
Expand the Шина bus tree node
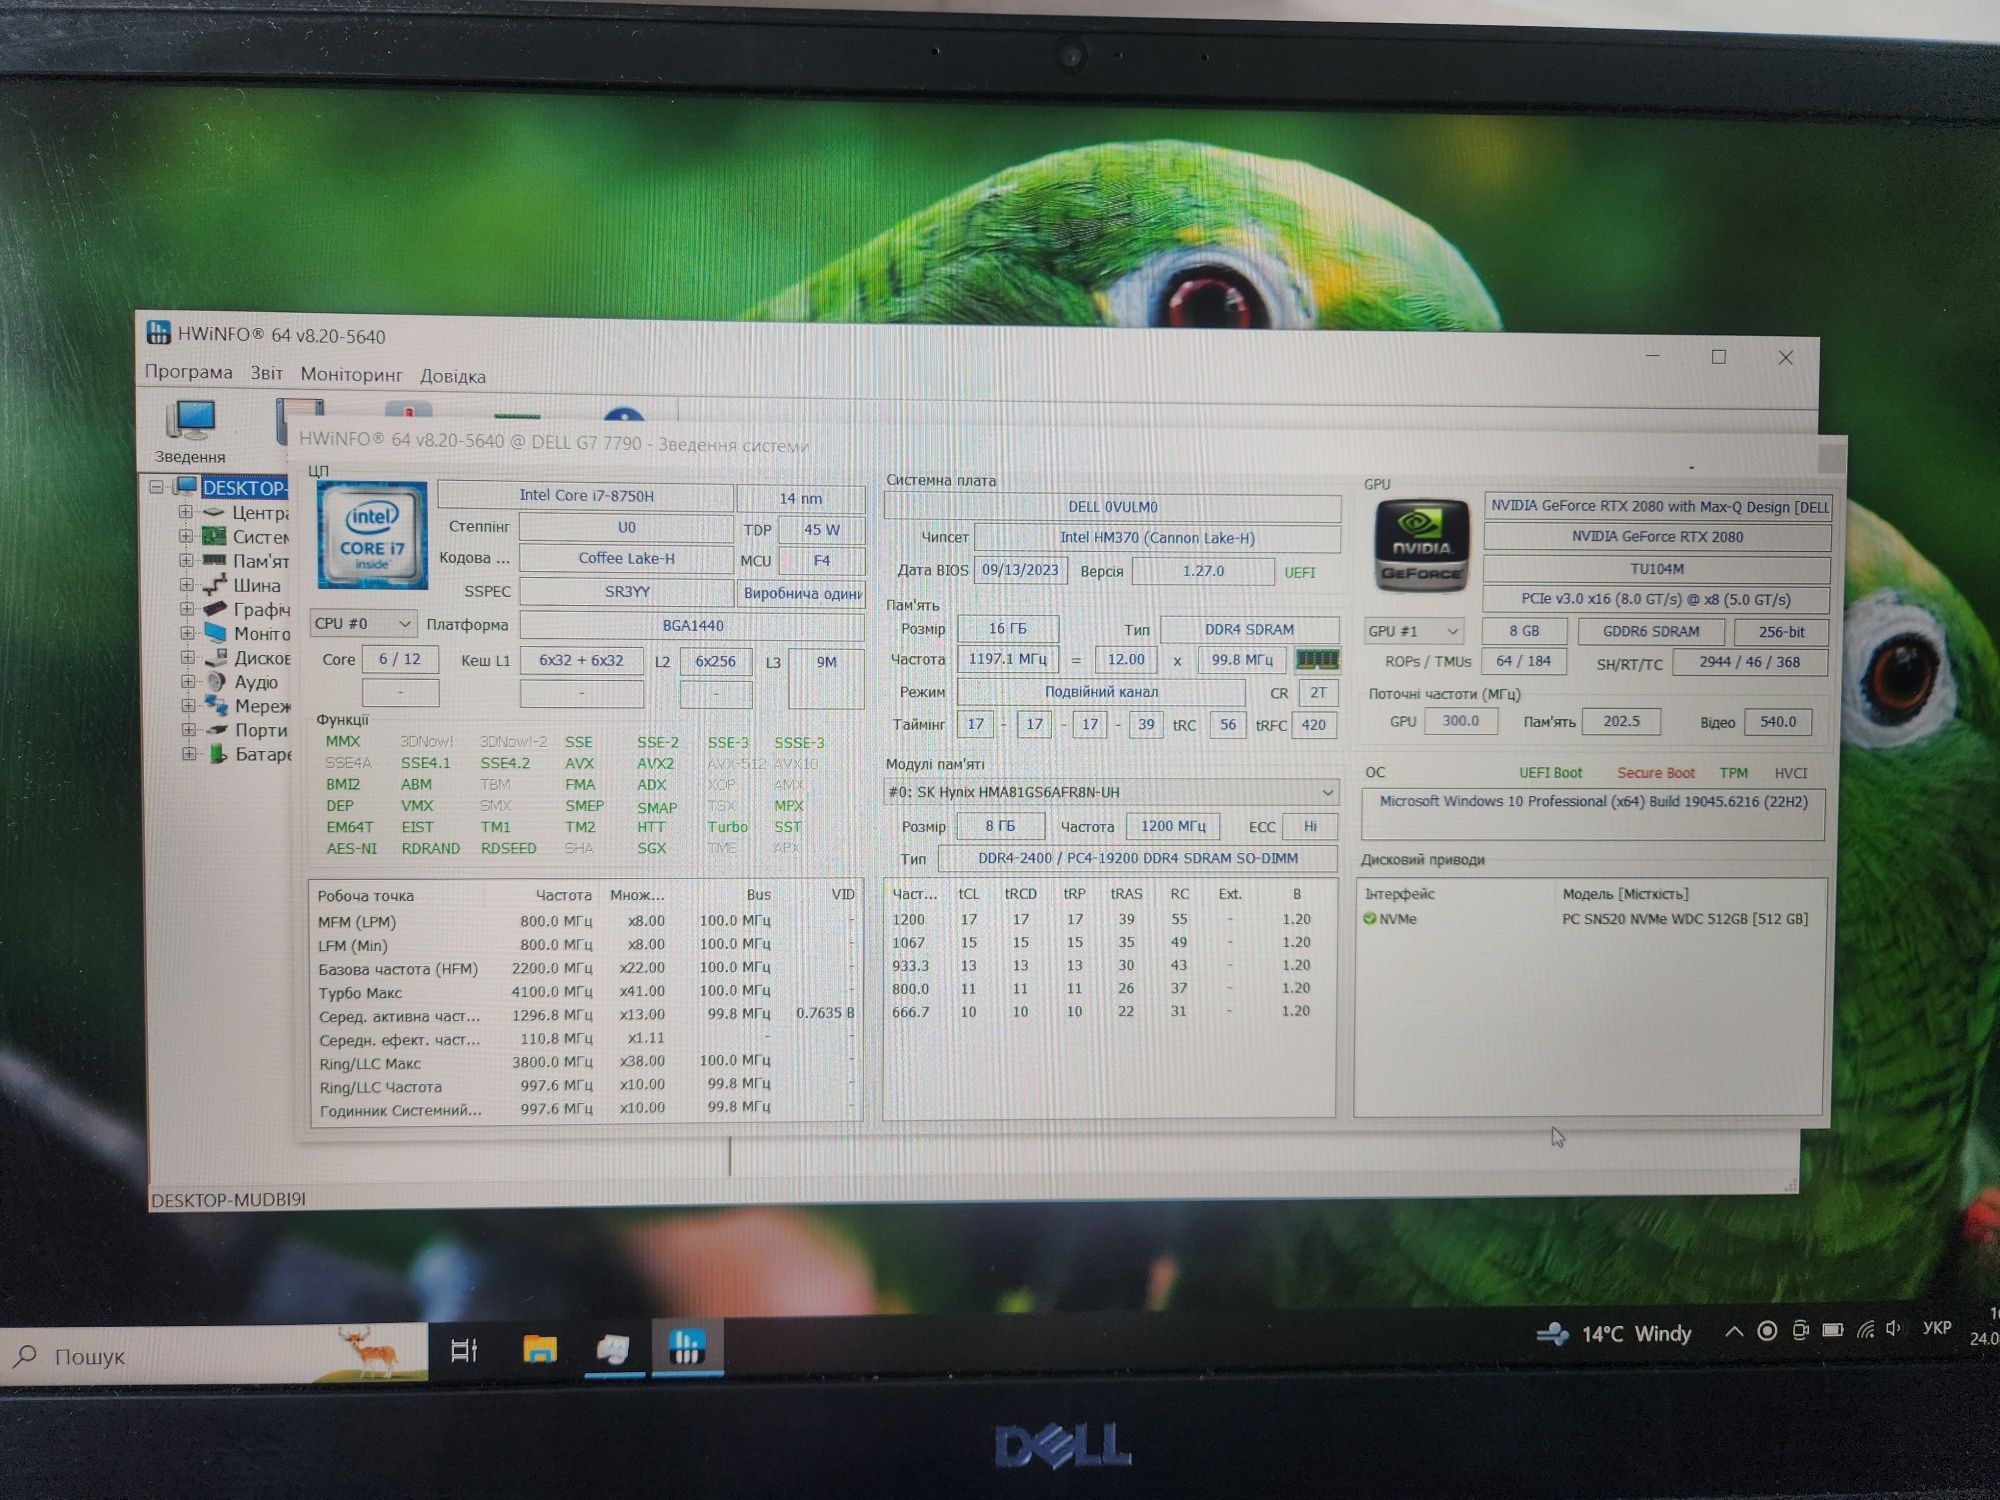(186, 585)
